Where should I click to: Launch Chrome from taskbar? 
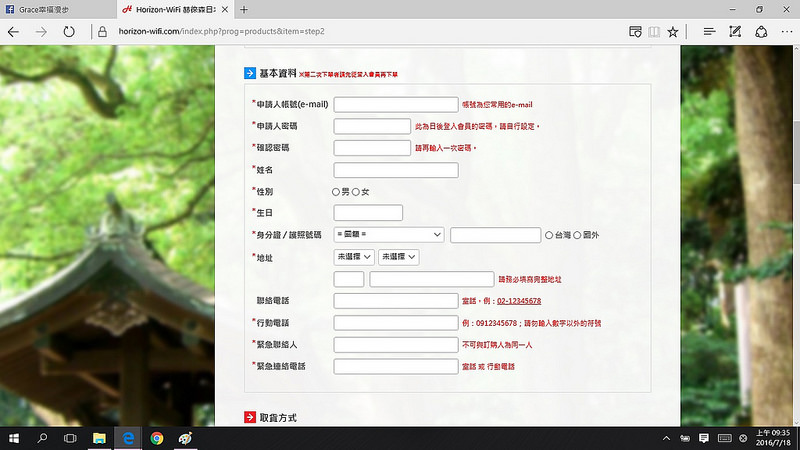(x=157, y=438)
